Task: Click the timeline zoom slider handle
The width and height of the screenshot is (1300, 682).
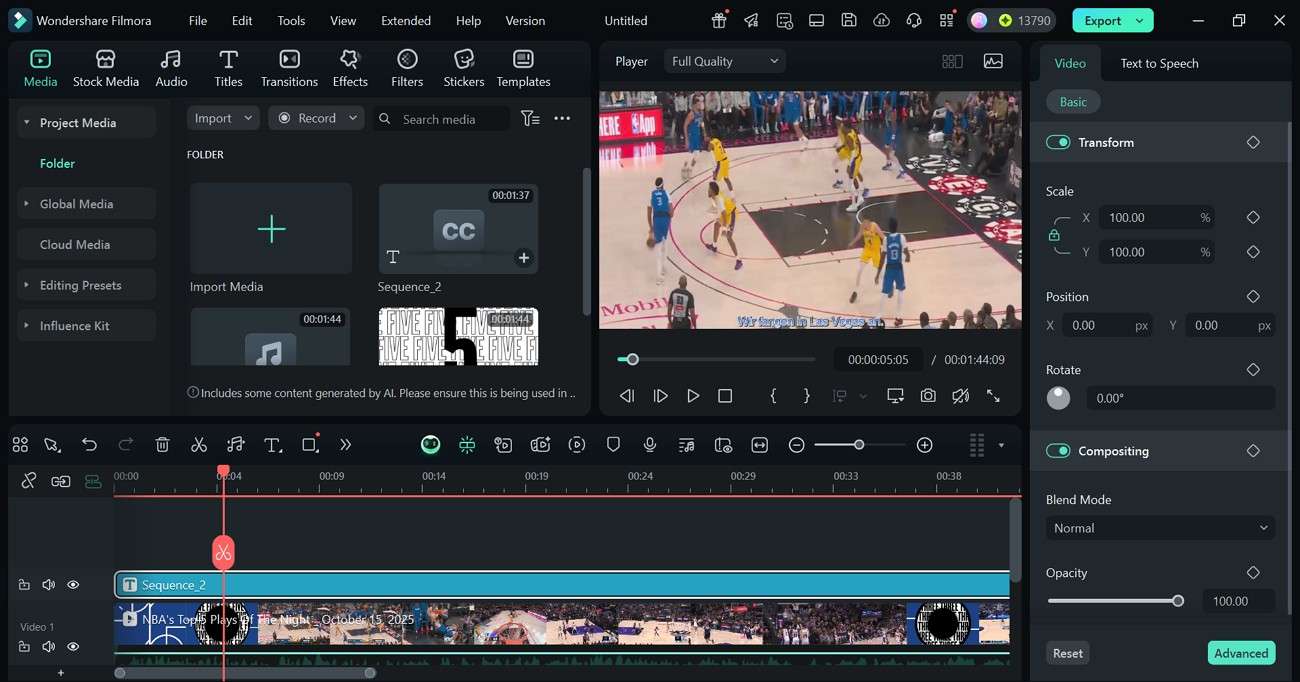Action: point(859,445)
